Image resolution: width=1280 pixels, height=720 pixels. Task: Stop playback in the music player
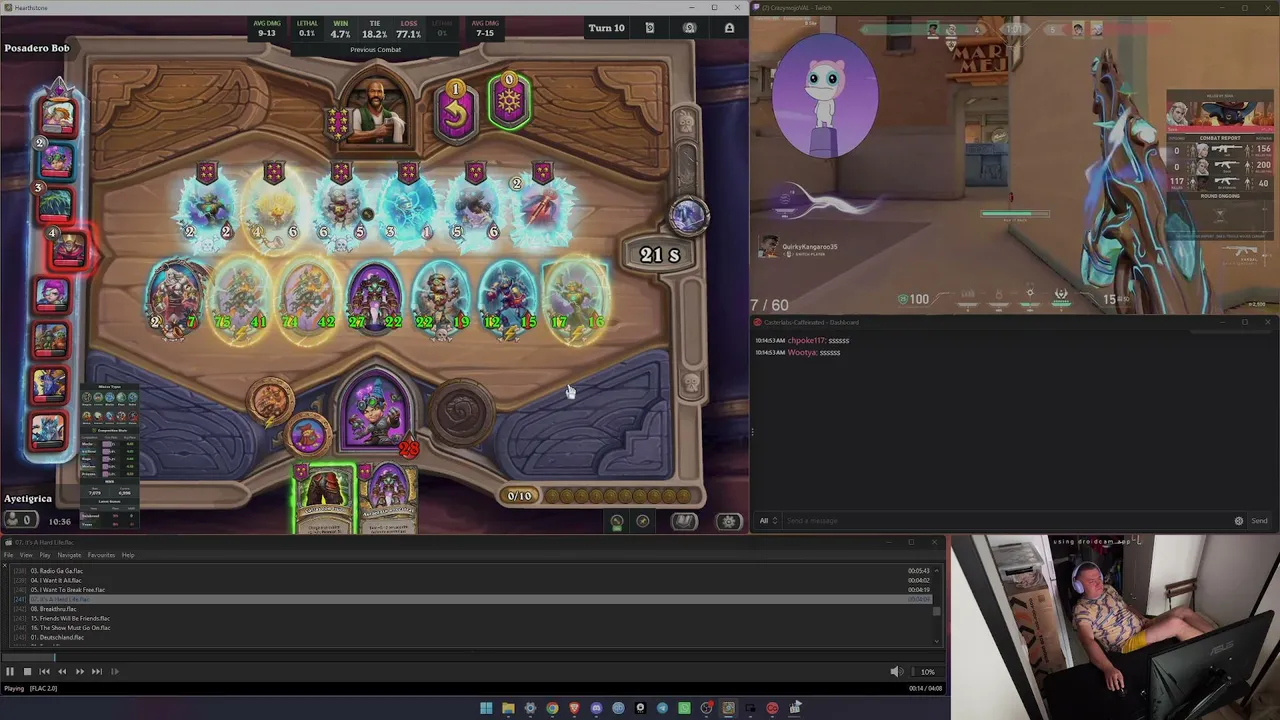[27, 672]
